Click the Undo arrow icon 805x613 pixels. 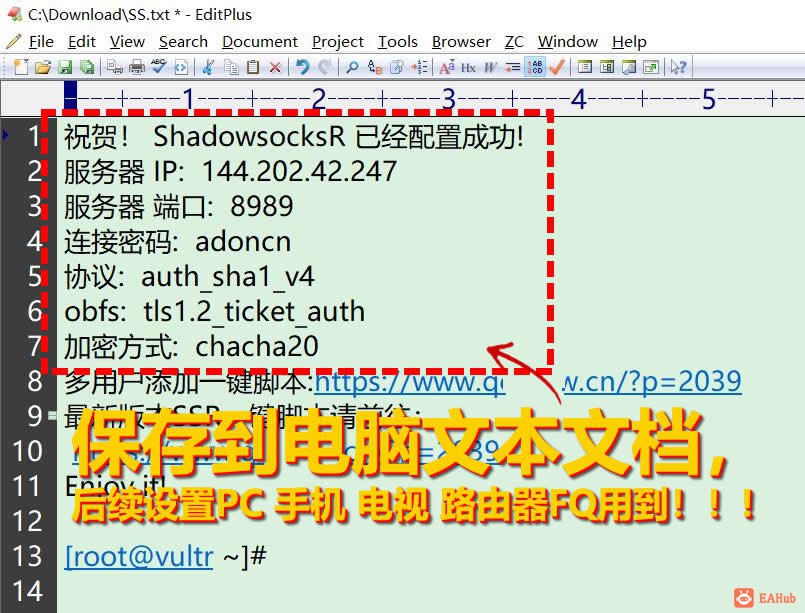[x=303, y=67]
